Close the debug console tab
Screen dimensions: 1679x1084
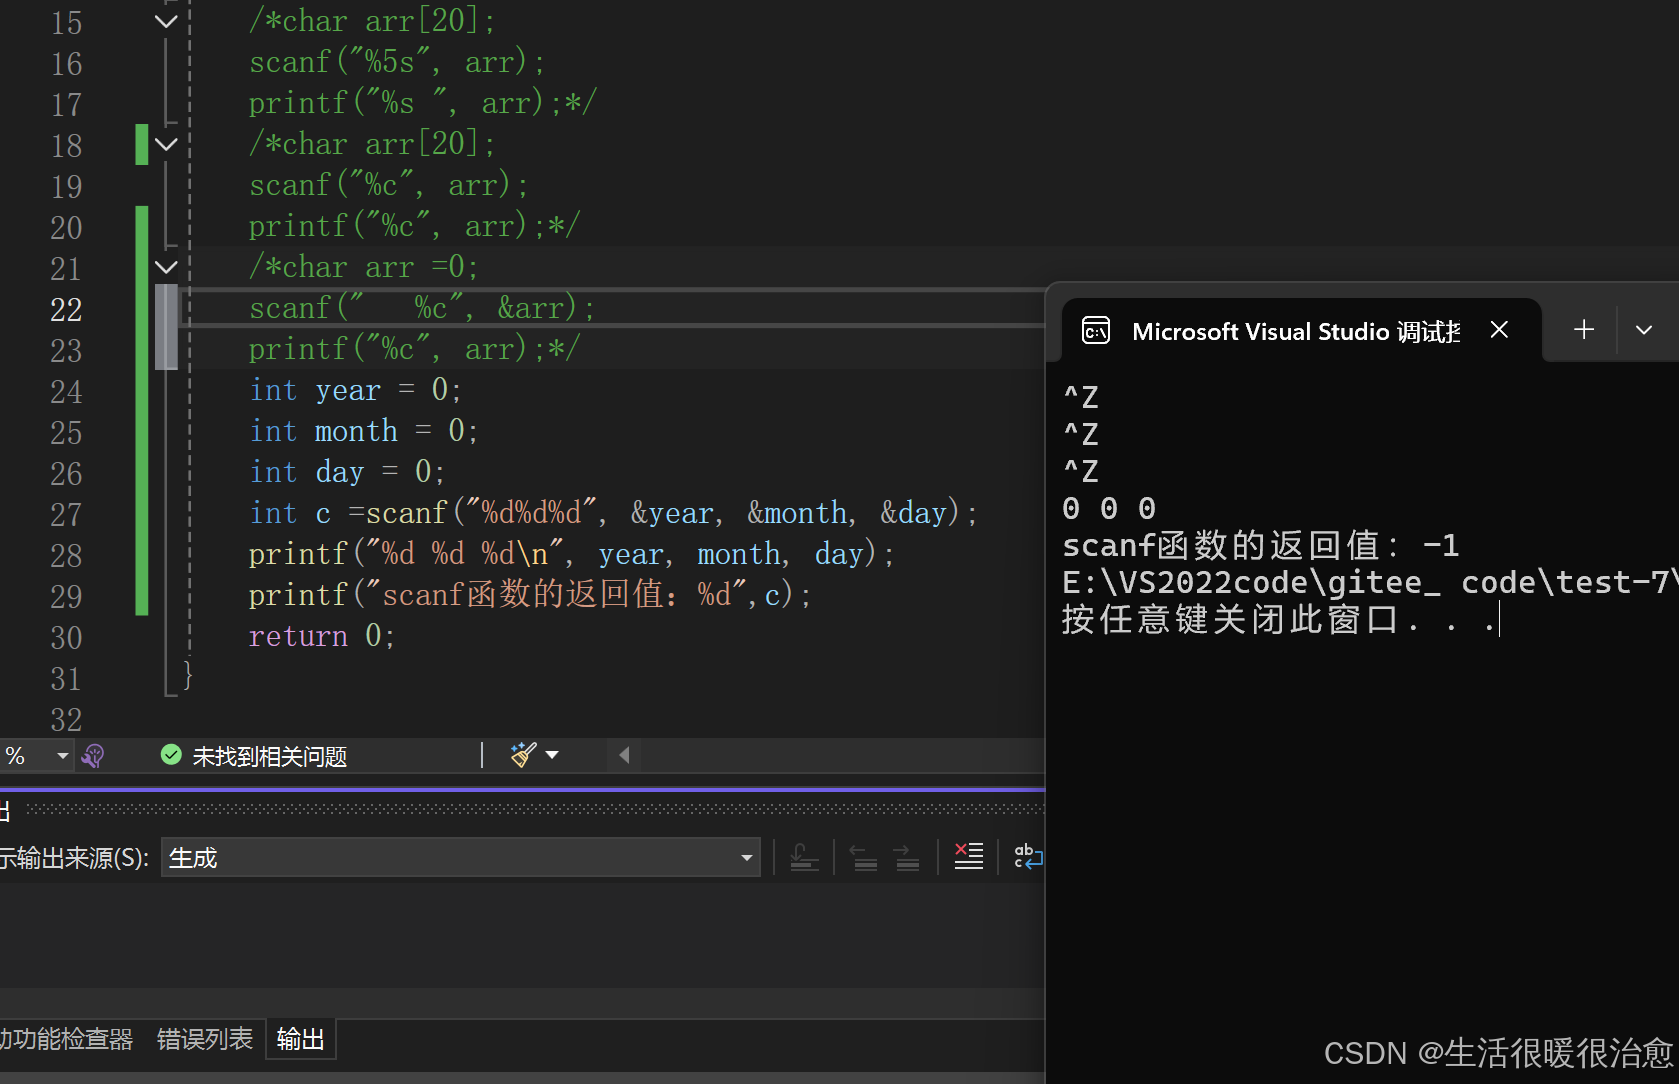point(1499,330)
